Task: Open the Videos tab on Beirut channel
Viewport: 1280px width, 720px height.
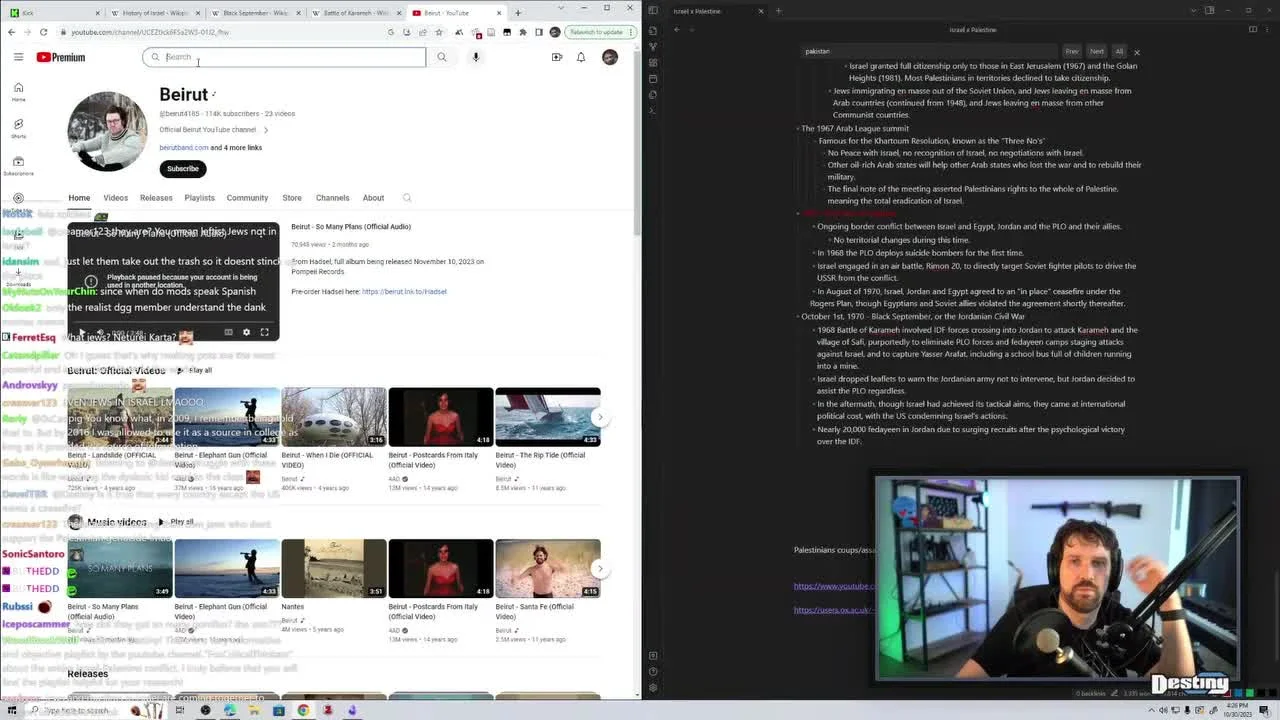Action: point(116,198)
